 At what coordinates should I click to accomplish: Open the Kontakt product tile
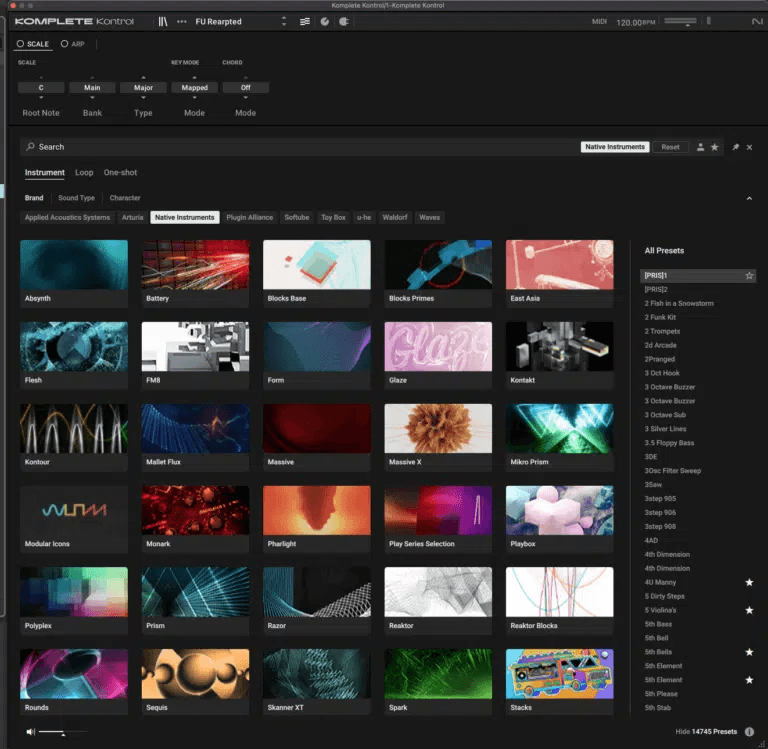(559, 355)
